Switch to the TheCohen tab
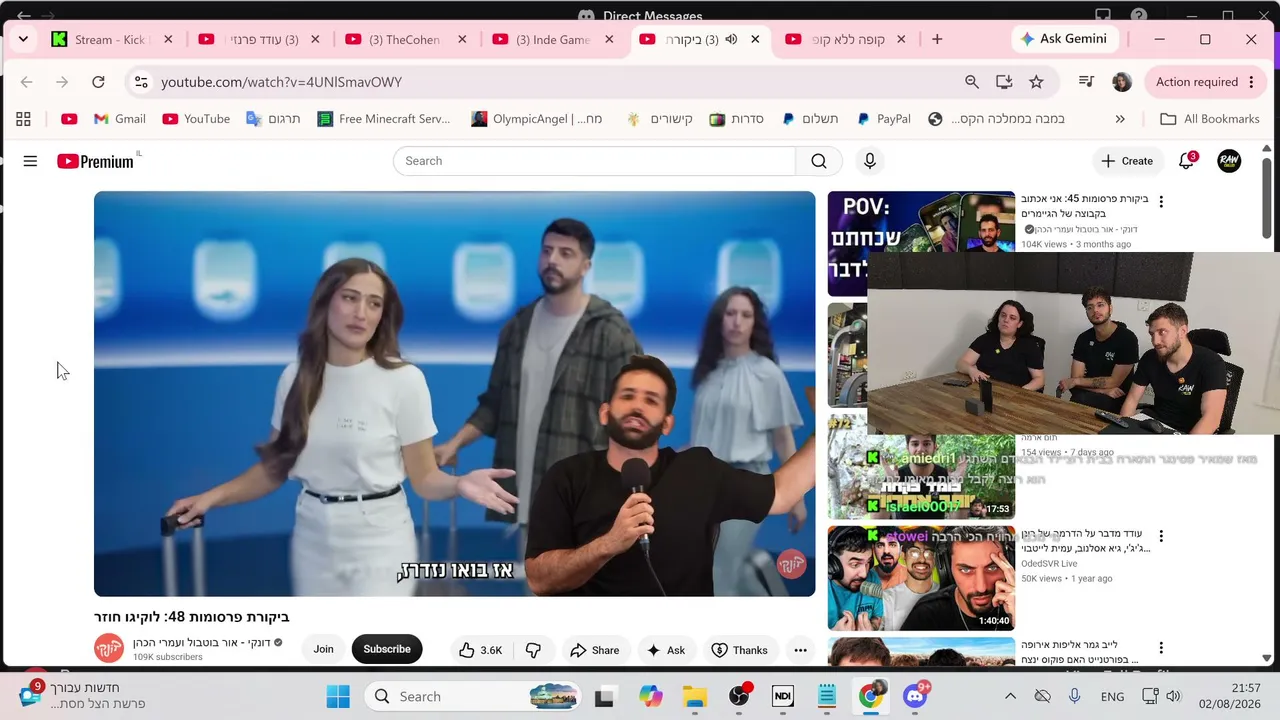This screenshot has width=1280, height=720. 407,40
